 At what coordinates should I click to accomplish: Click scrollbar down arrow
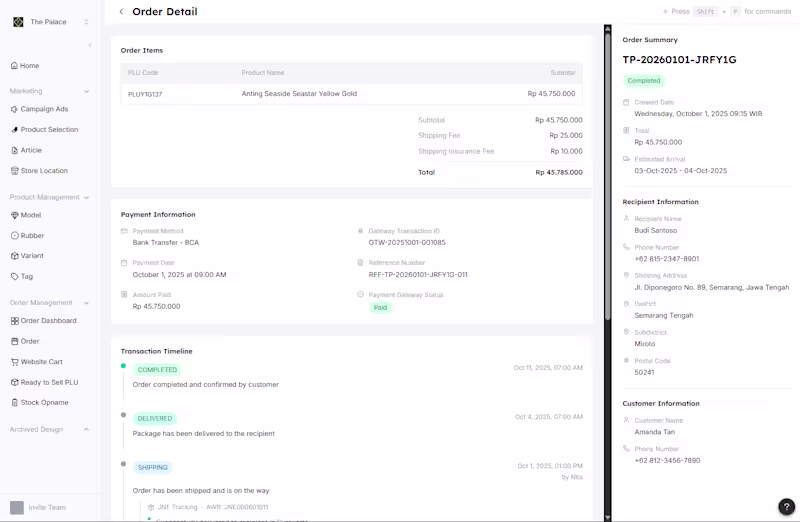coord(607,517)
